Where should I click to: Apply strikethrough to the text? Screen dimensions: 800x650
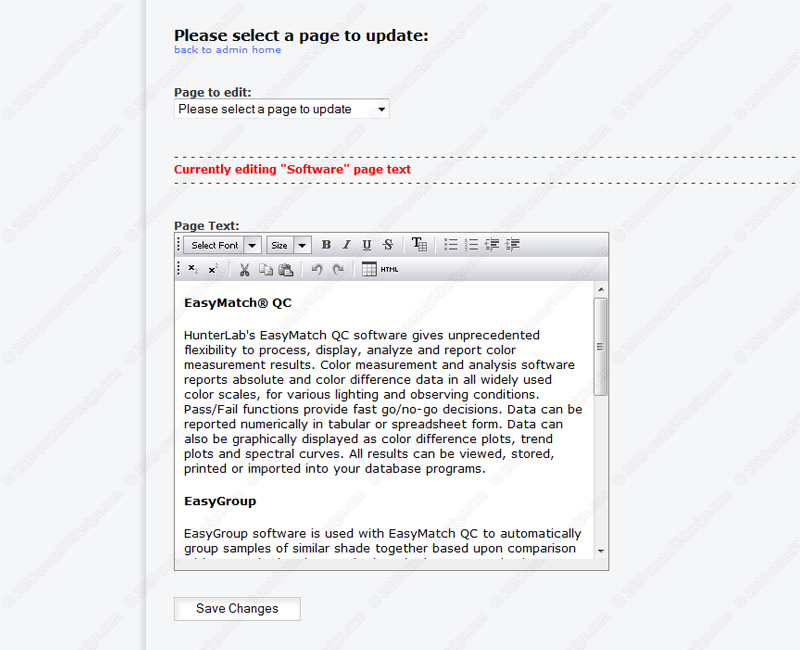coord(388,245)
